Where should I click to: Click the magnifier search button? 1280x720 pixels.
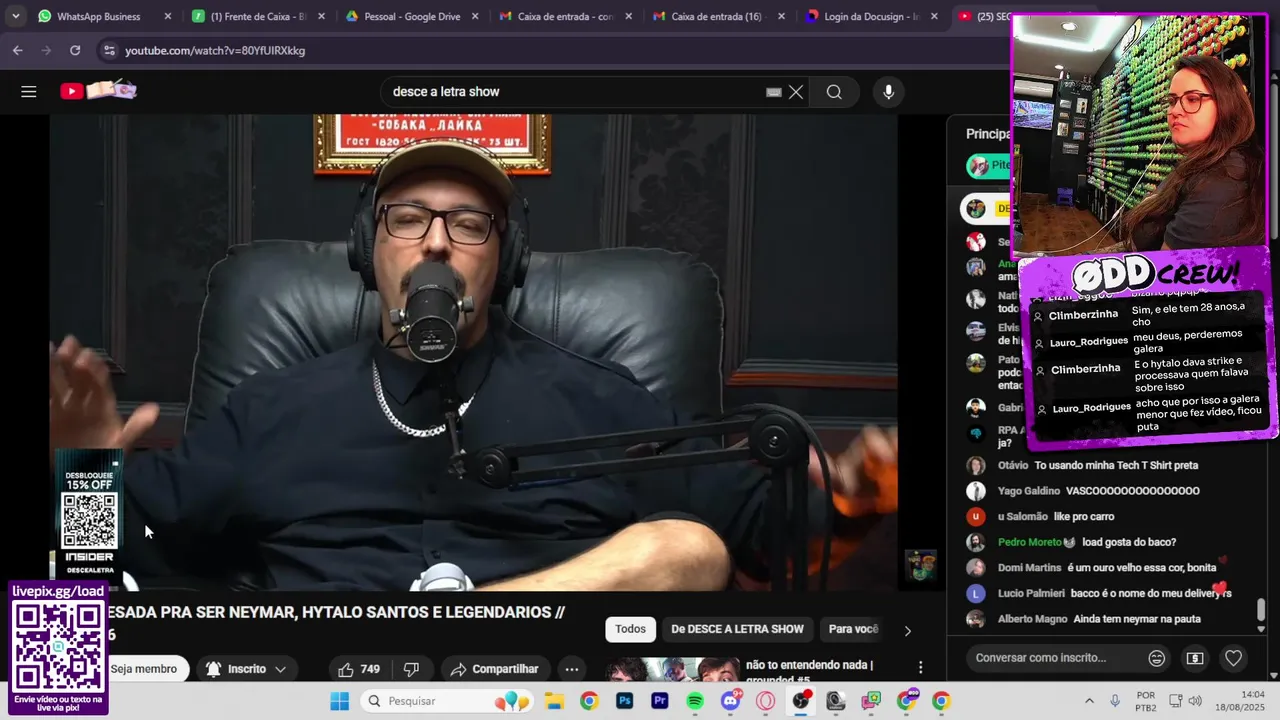[834, 92]
